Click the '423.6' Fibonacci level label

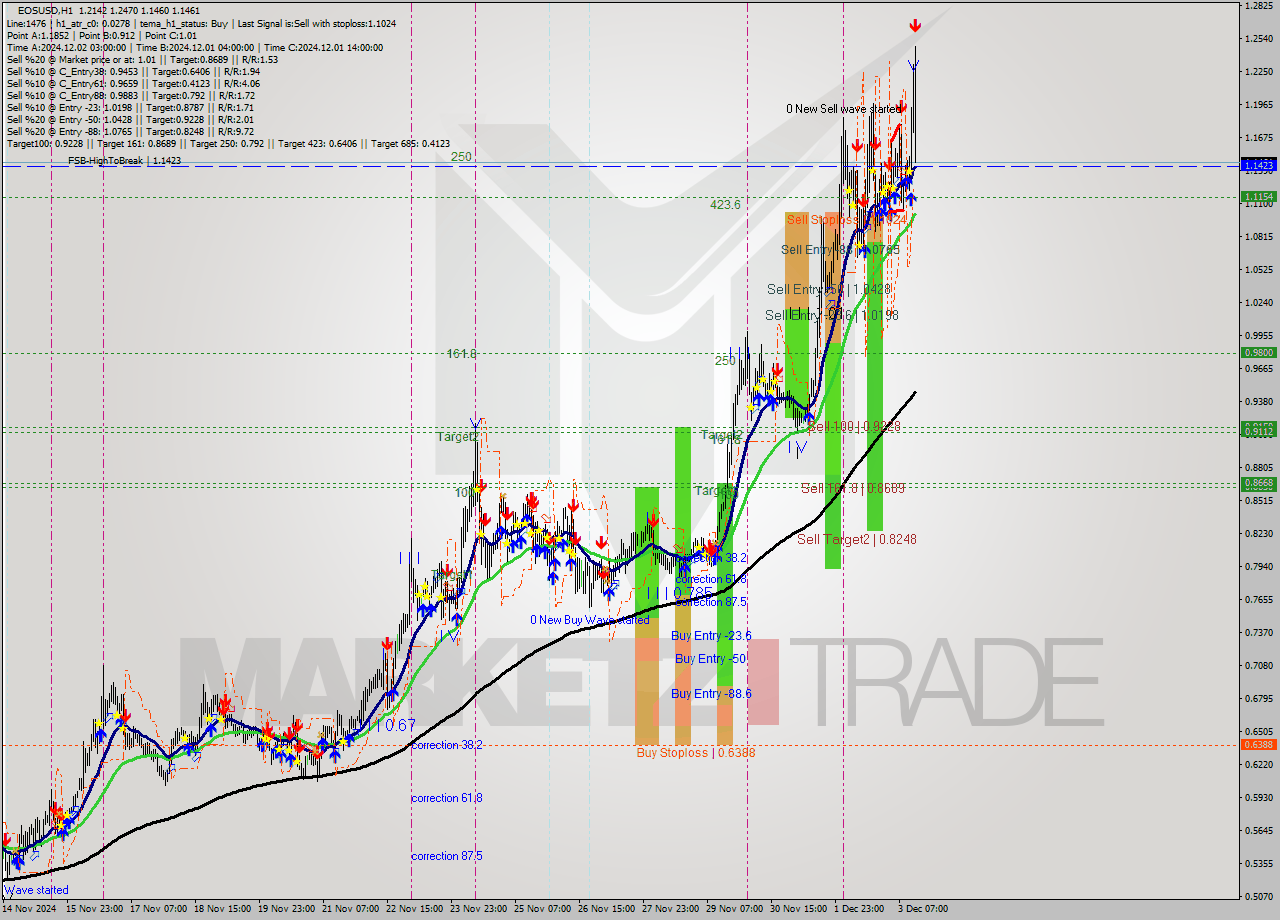[725, 204]
